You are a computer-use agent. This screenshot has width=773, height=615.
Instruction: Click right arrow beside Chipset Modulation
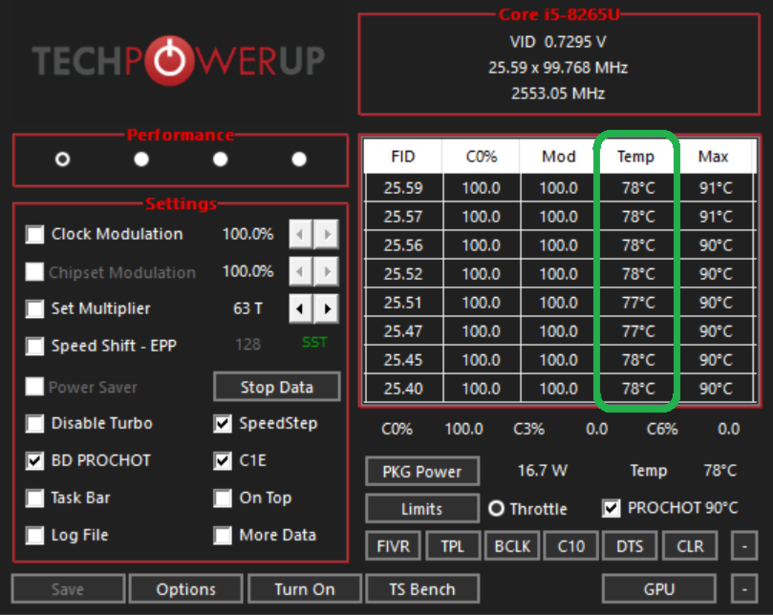(326, 272)
